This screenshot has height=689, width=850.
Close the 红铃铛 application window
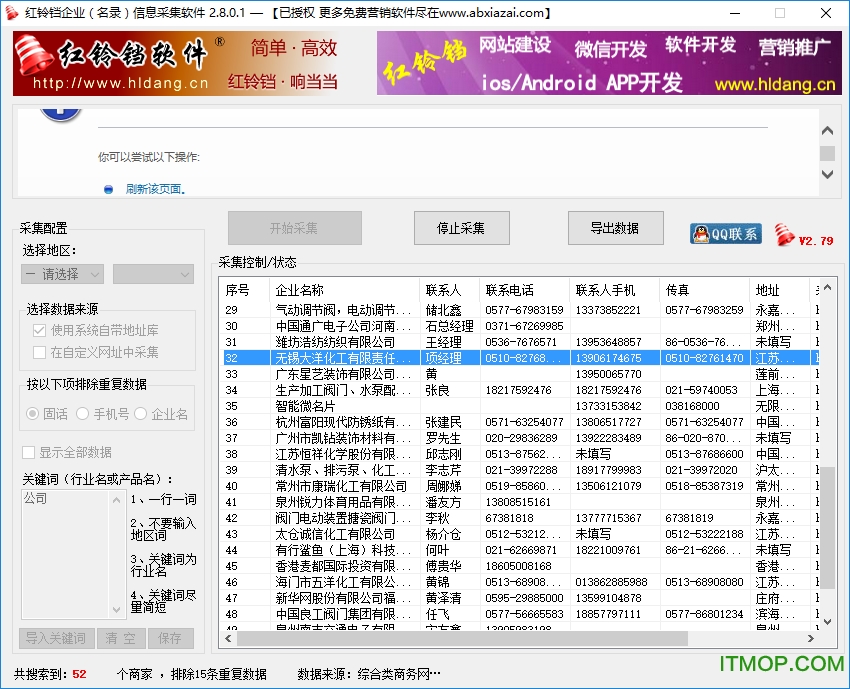(826, 12)
